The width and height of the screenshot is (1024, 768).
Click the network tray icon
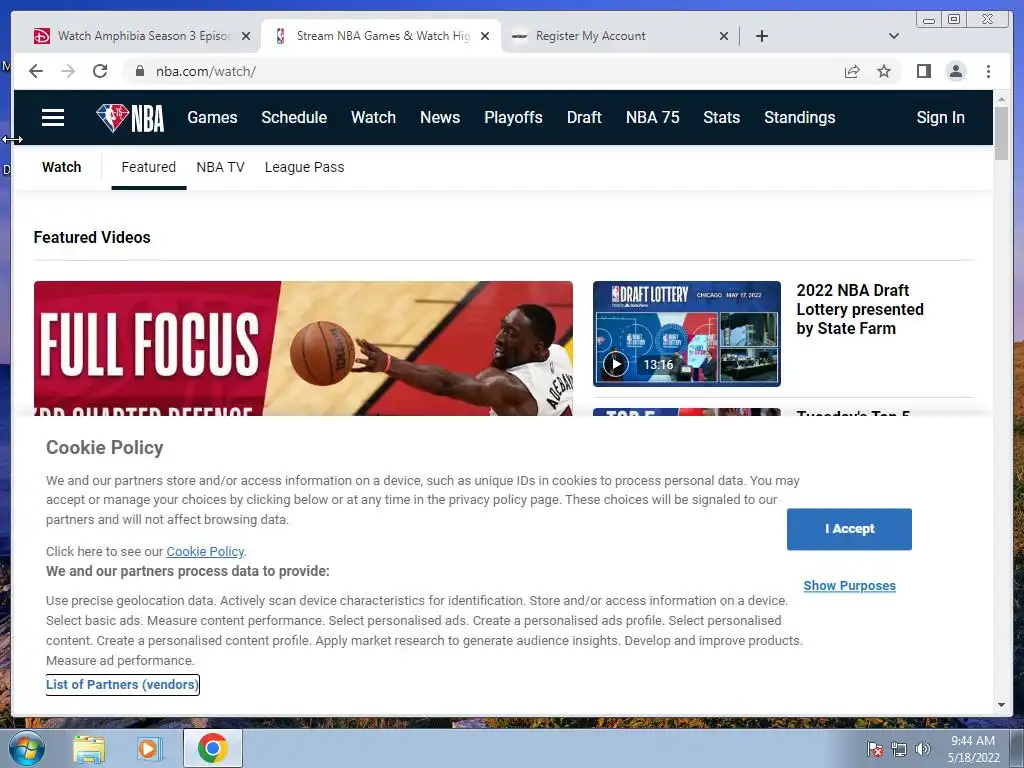(899, 749)
